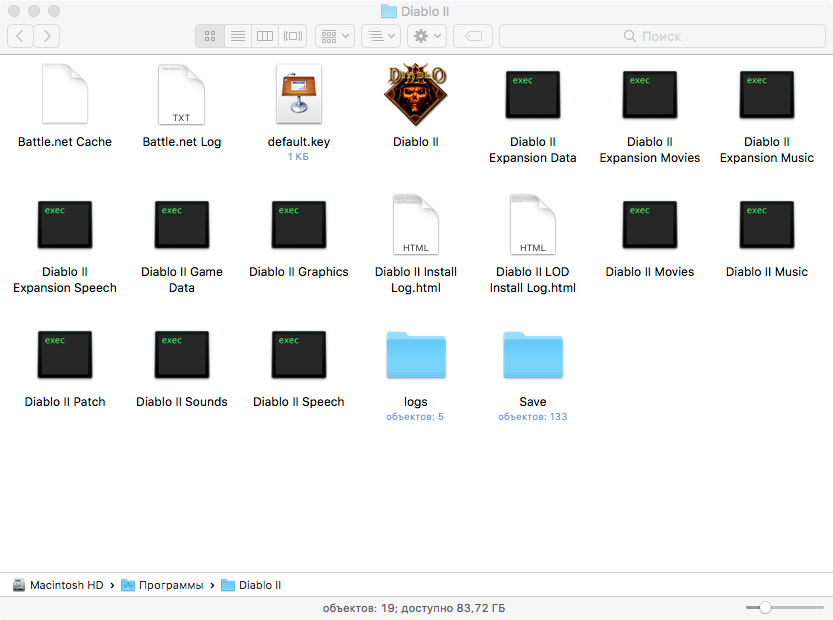Go forward with the right arrow button

click(x=47, y=36)
